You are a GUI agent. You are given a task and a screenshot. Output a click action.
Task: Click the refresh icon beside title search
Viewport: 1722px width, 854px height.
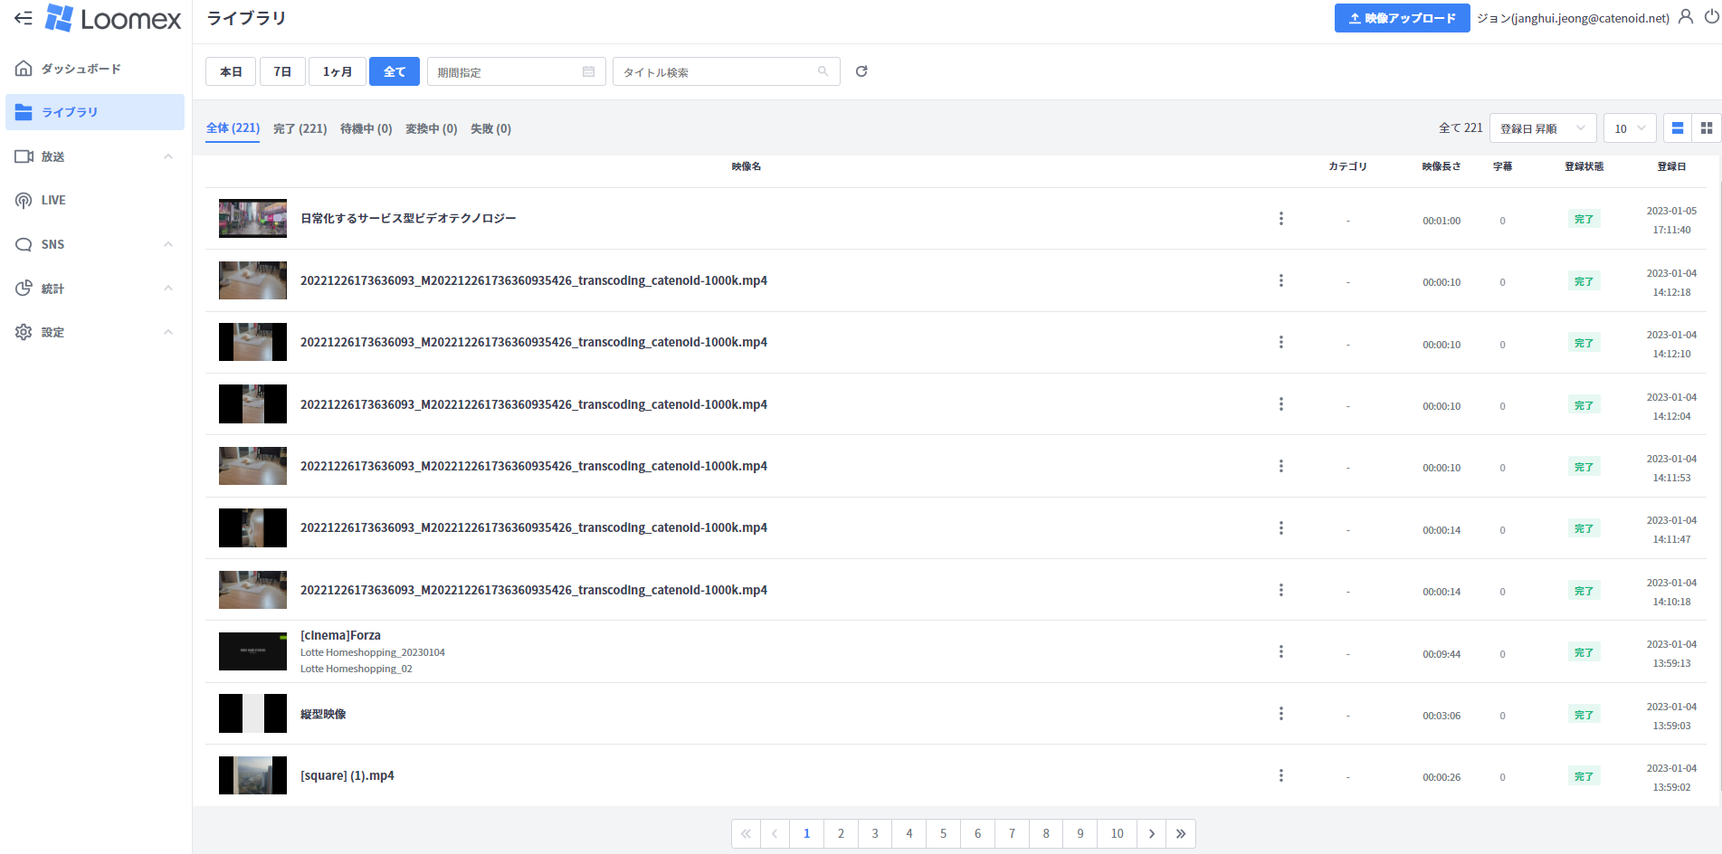(861, 72)
